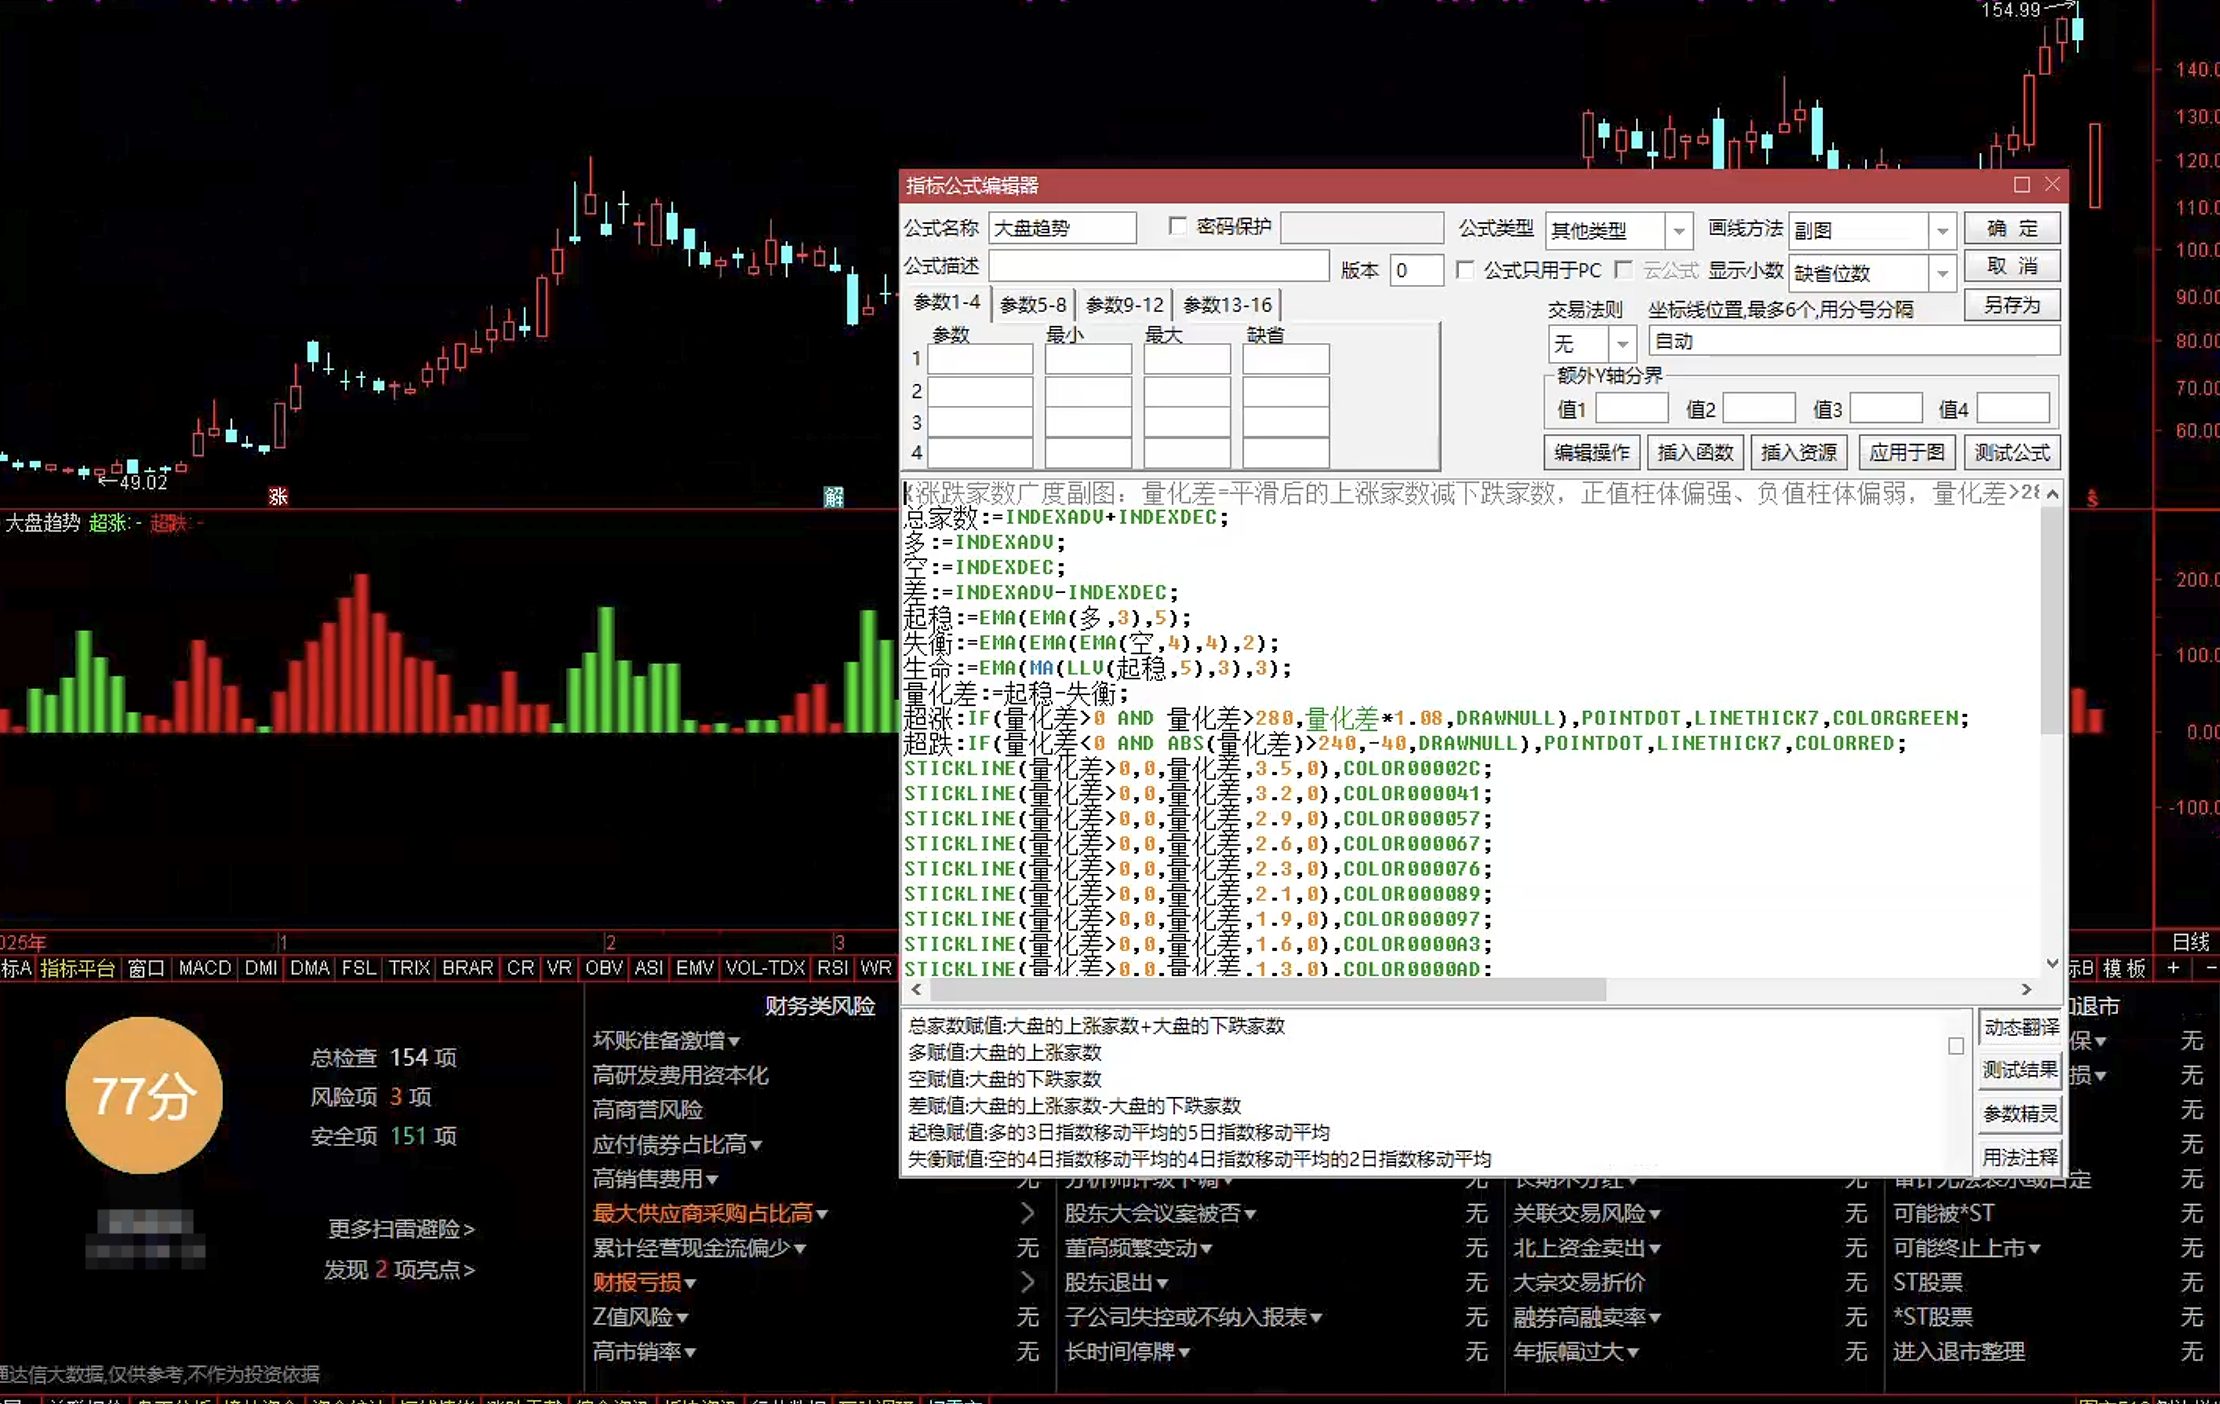This screenshot has width=2220, height=1404.
Task: Select the VOL-TDX indicator tab
Action: [765, 968]
